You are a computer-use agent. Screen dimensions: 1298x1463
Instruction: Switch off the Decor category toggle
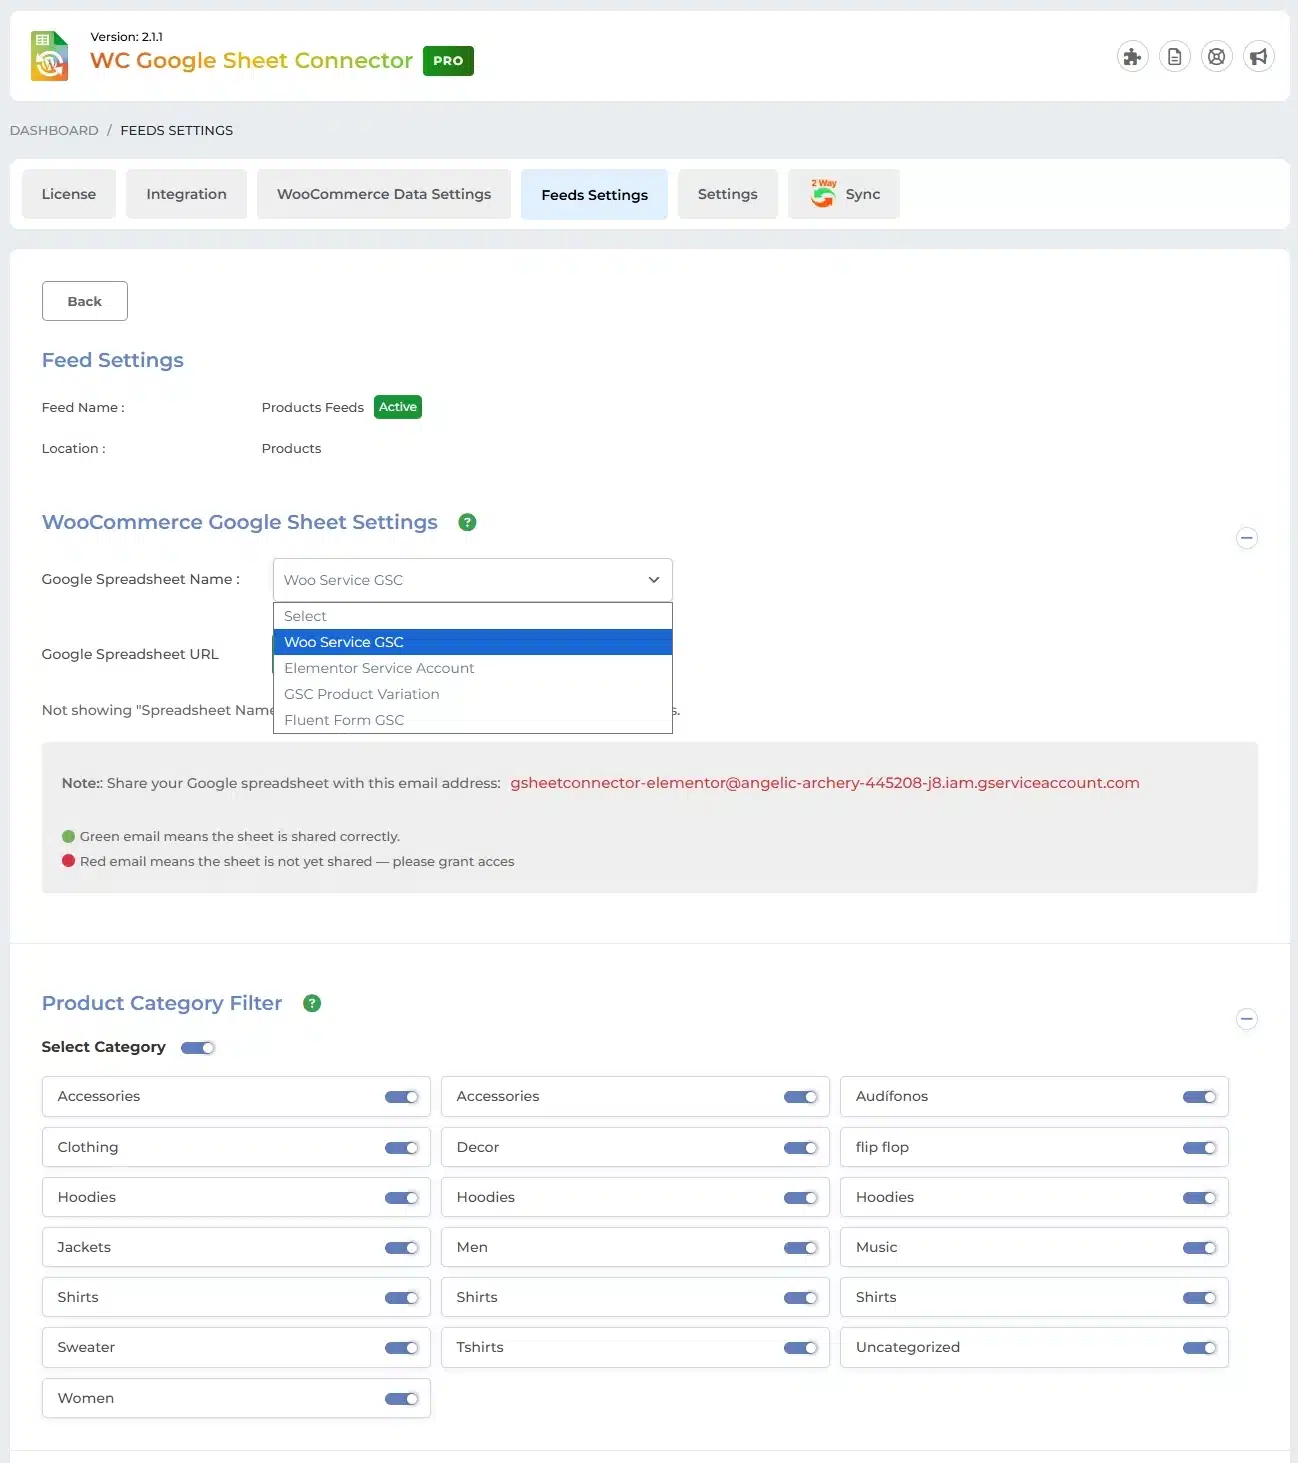tap(800, 1147)
